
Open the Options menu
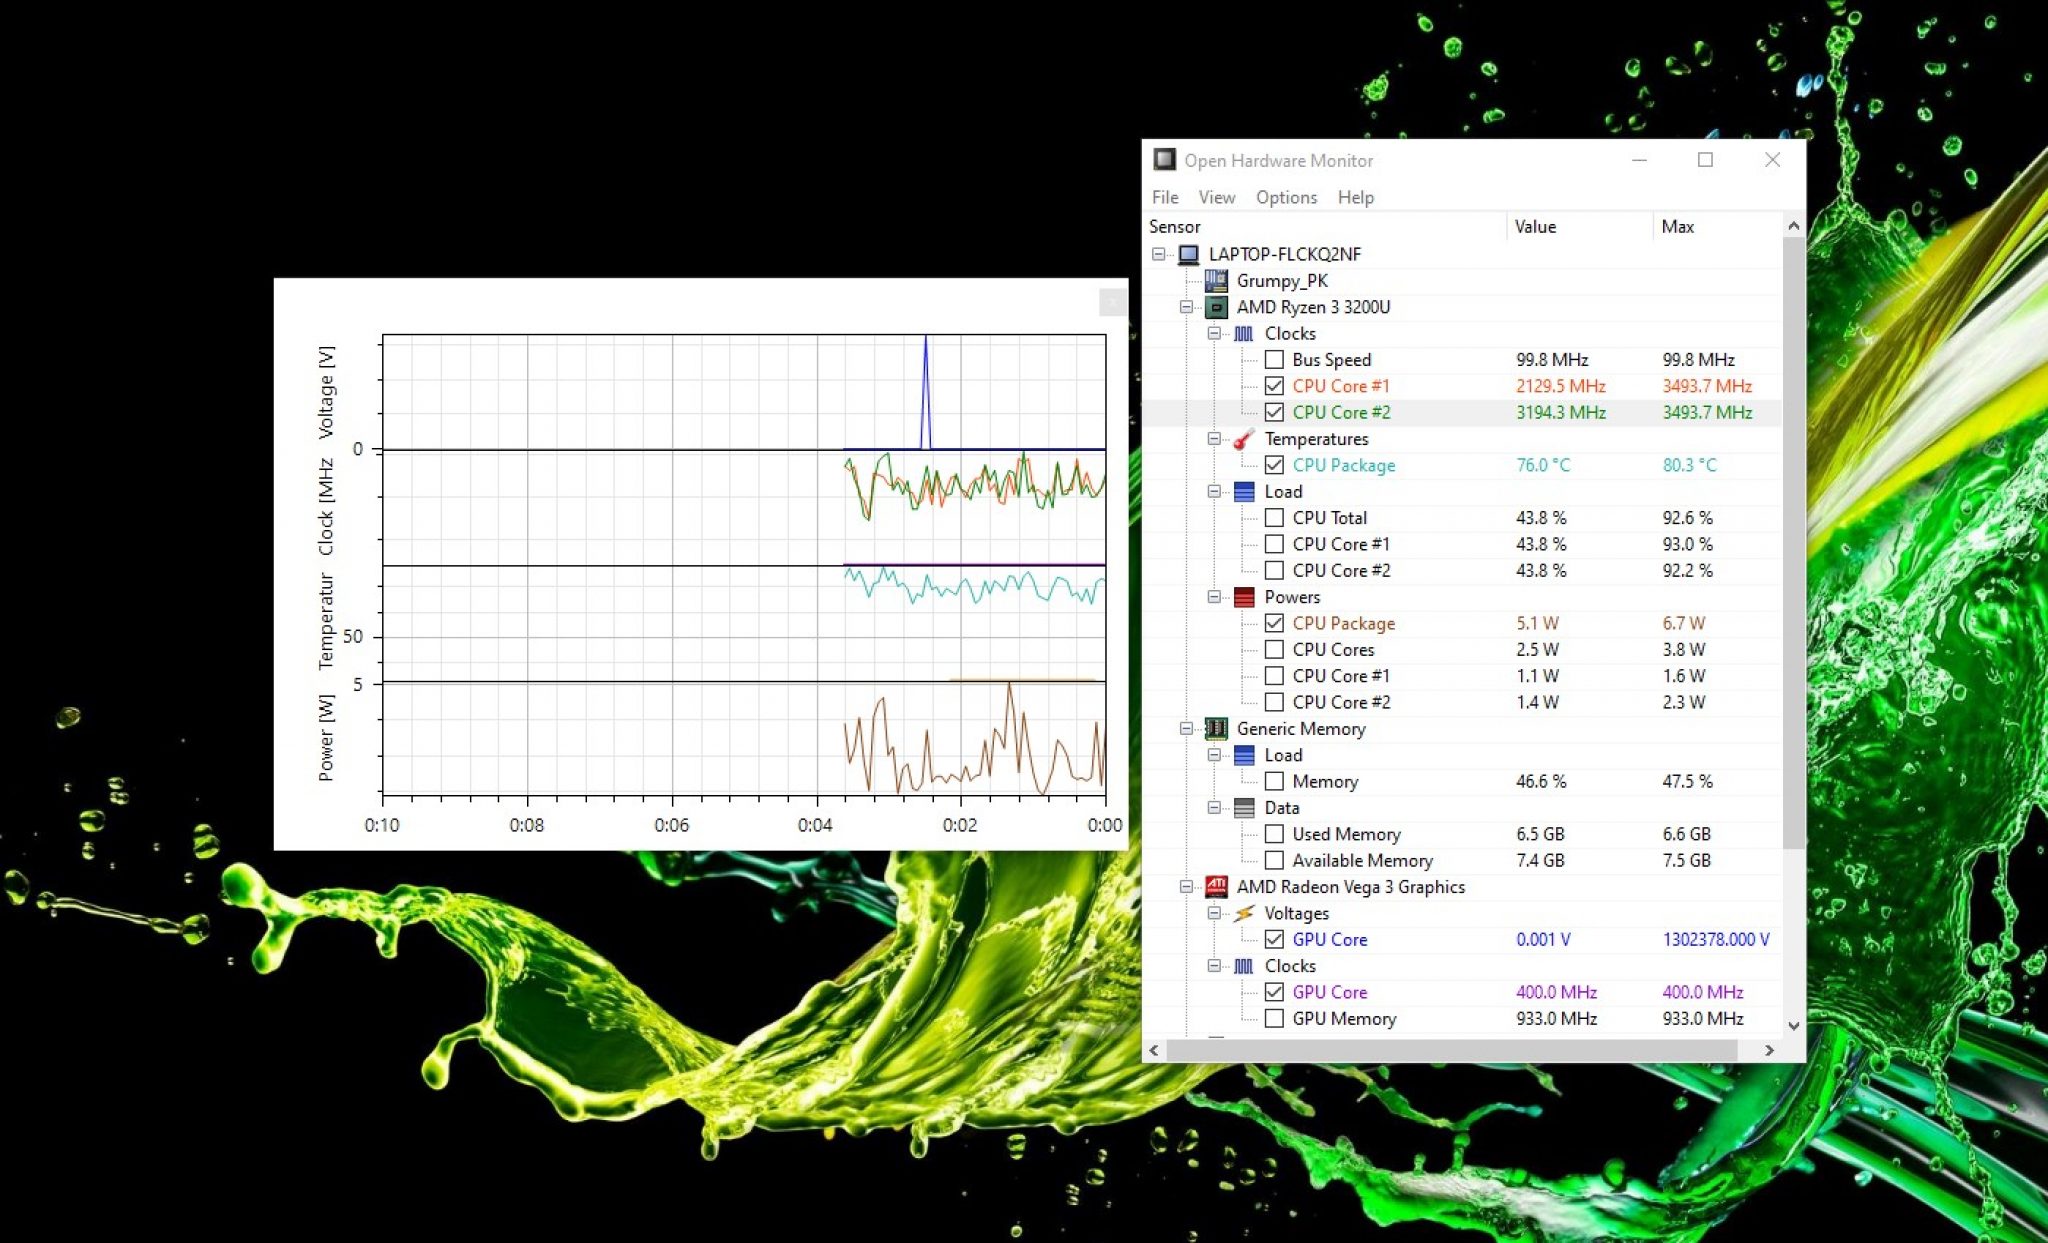click(x=1286, y=197)
